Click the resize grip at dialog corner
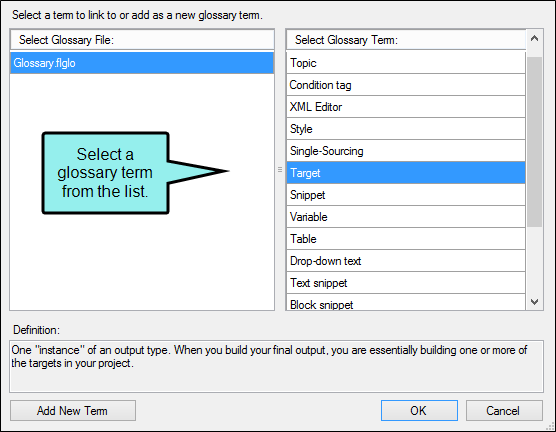 (x=551, y=427)
